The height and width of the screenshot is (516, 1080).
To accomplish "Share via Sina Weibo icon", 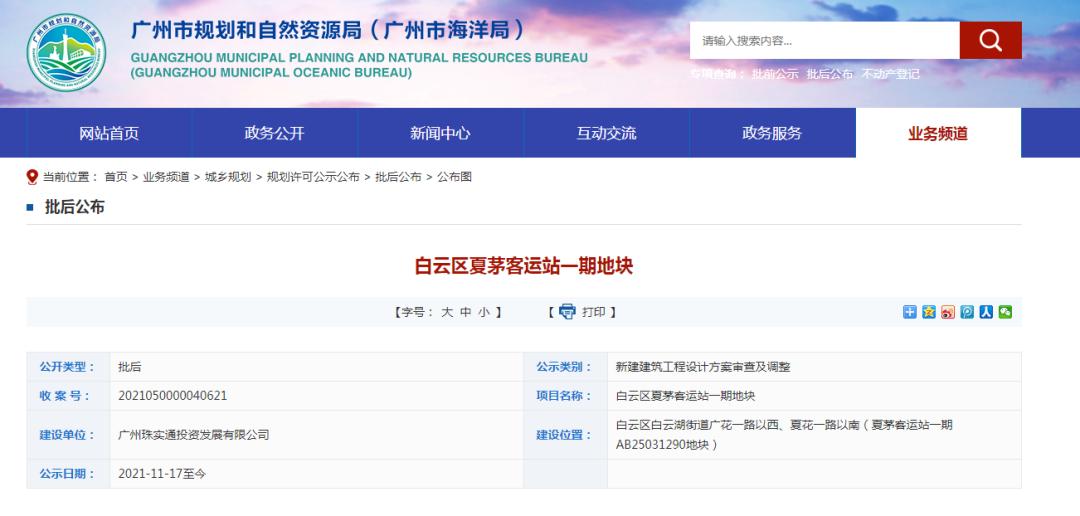I will (x=948, y=312).
